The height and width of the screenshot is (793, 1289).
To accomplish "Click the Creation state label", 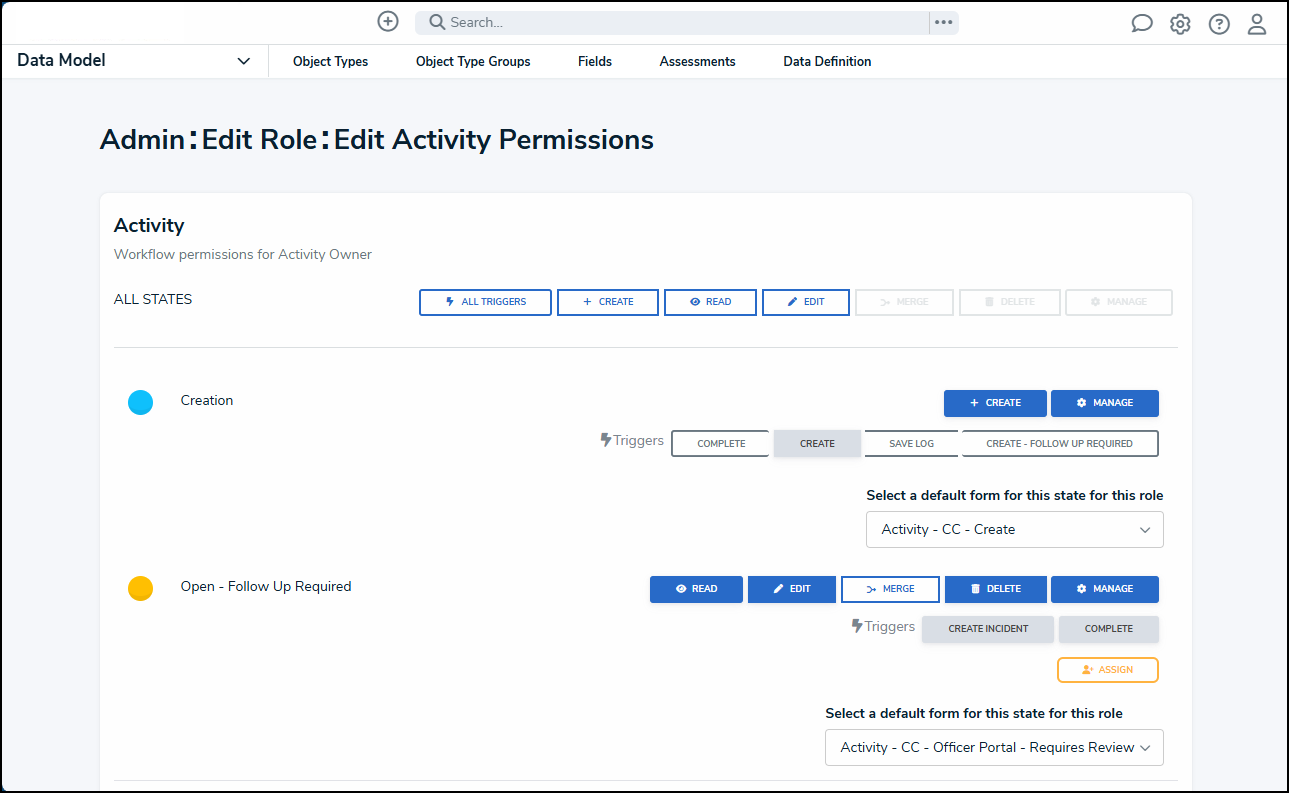I will coord(207,400).
